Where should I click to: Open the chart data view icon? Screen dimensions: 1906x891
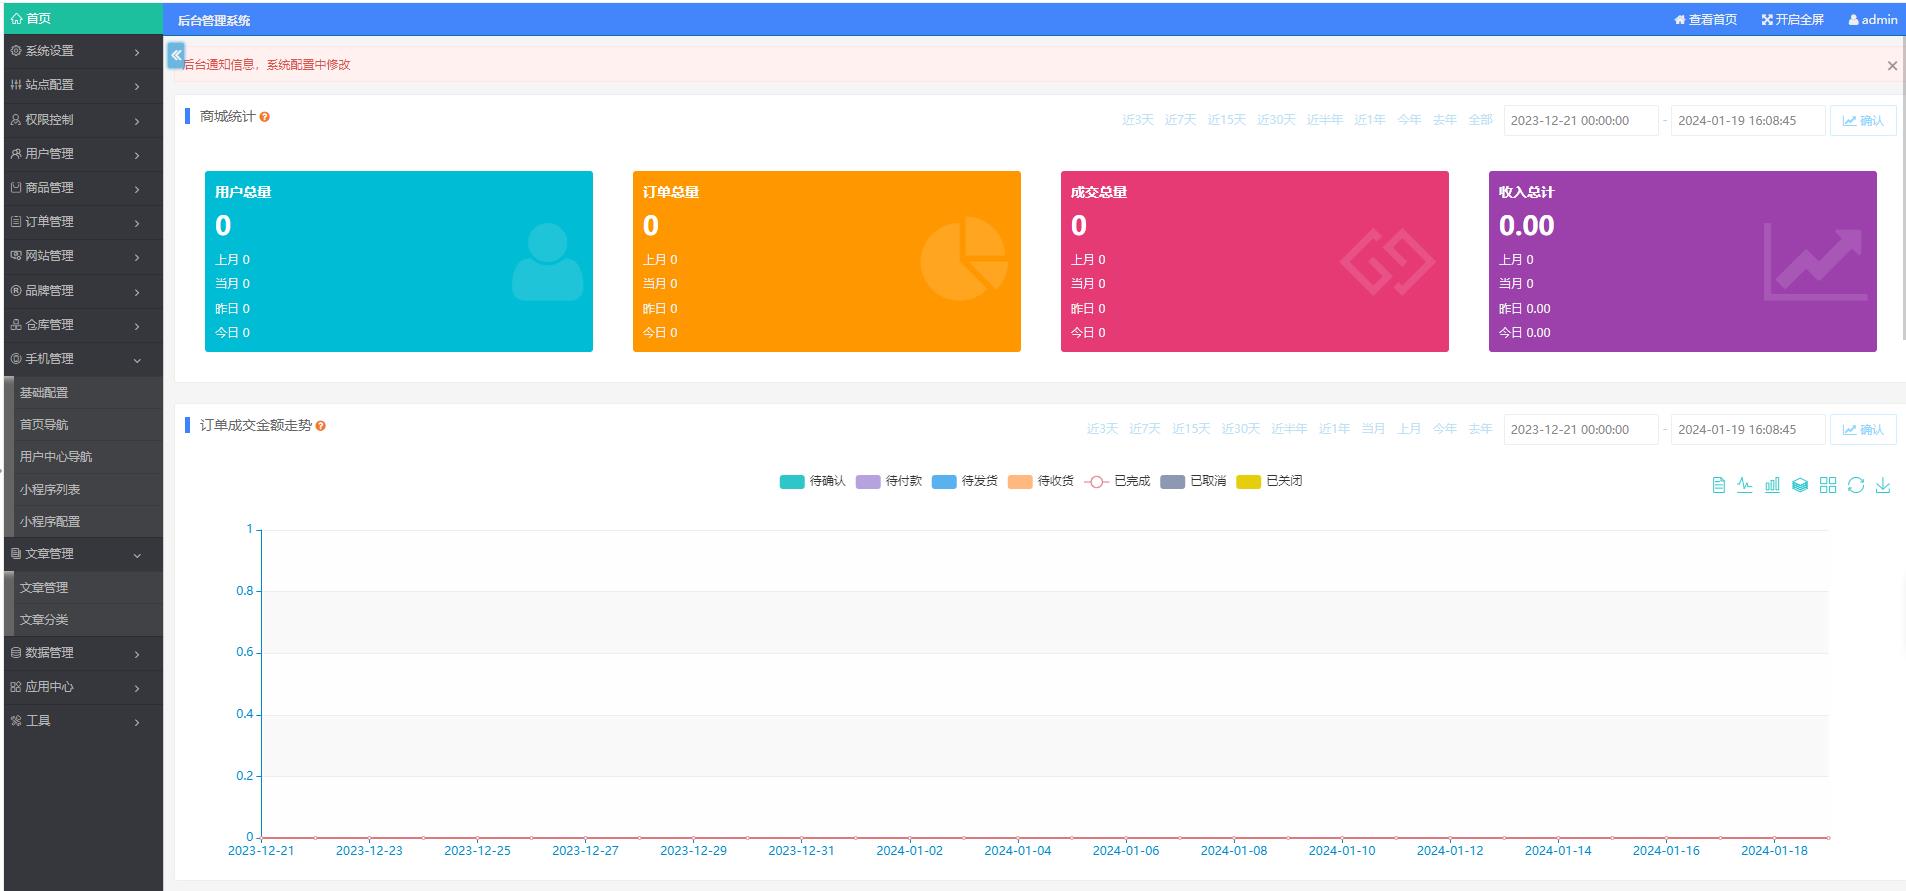pyautogui.click(x=1718, y=485)
